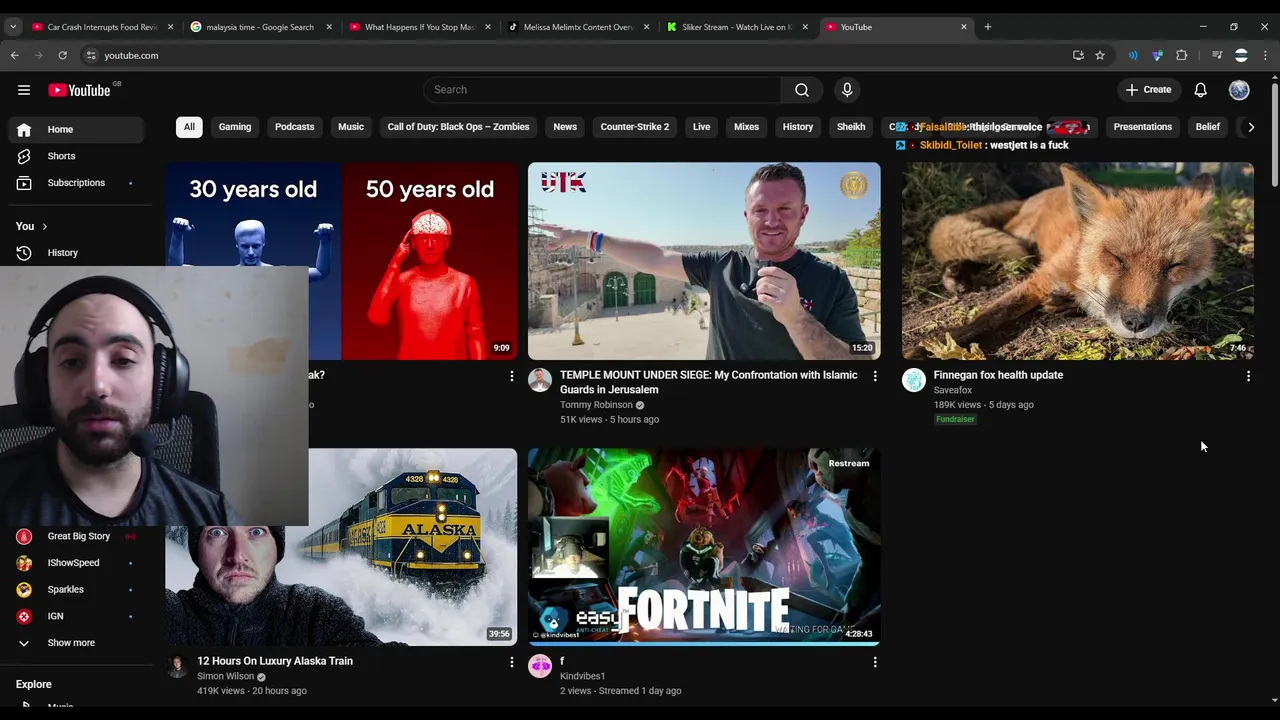
Task: Open the sleeping fox video thumbnail
Action: pyautogui.click(x=1078, y=261)
